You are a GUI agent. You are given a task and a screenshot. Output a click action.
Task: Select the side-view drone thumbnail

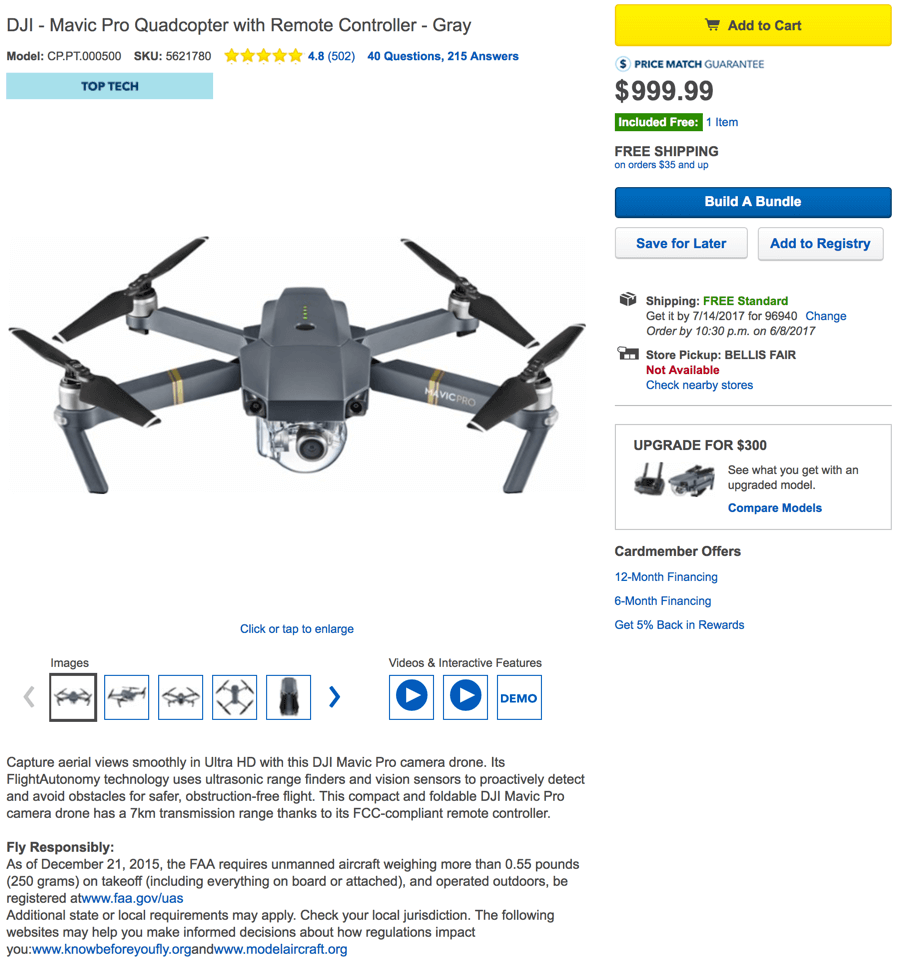click(x=126, y=697)
